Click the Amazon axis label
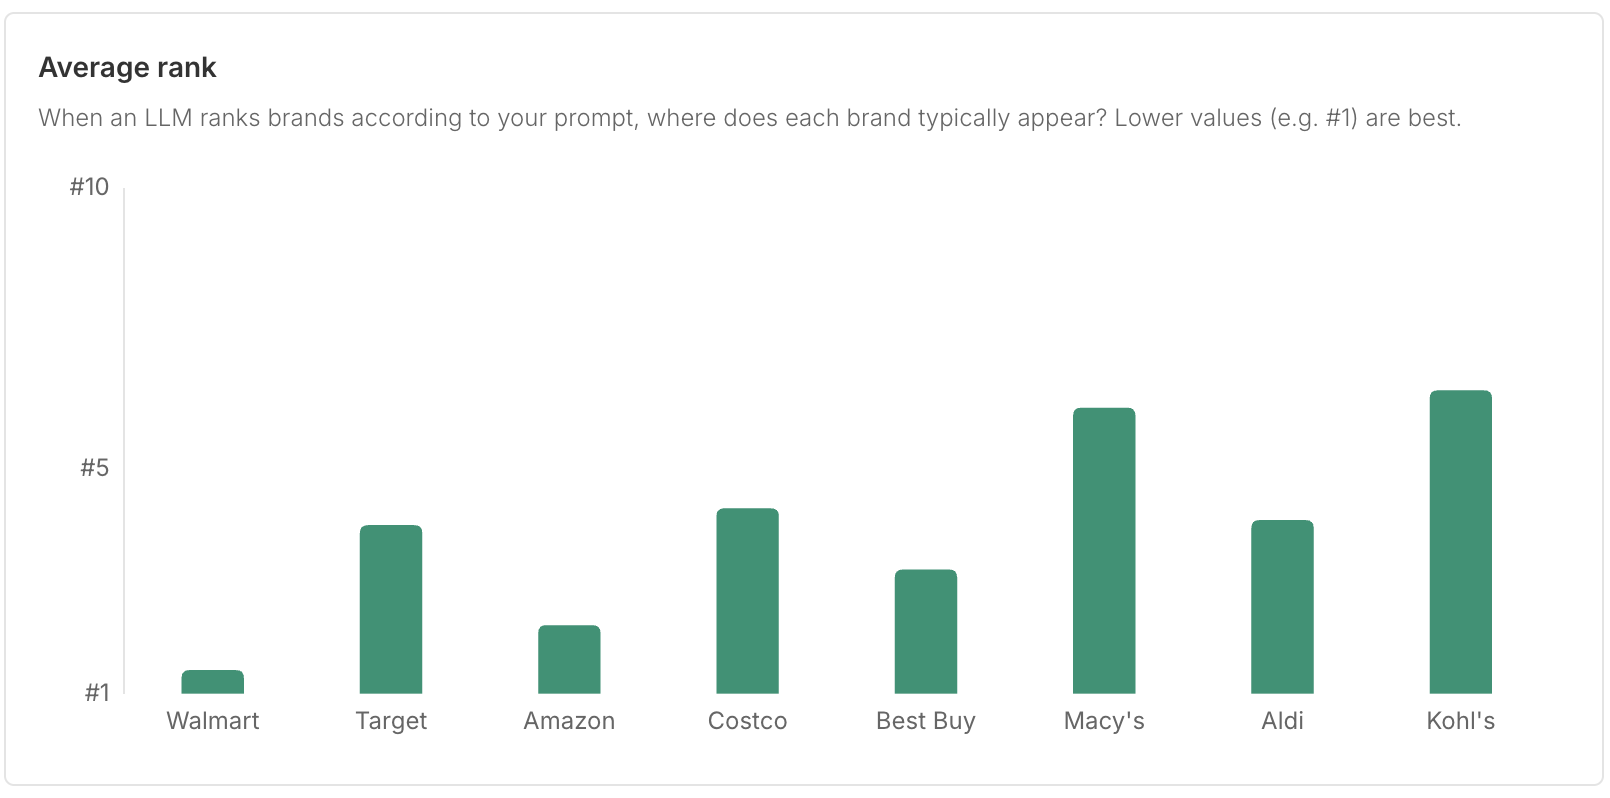The width and height of the screenshot is (1610, 798). [569, 721]
